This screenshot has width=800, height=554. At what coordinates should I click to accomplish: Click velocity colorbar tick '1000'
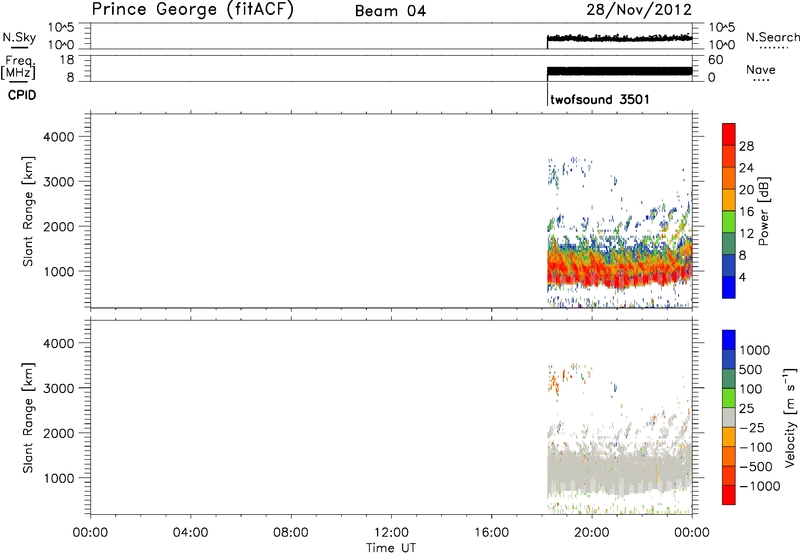754,350
